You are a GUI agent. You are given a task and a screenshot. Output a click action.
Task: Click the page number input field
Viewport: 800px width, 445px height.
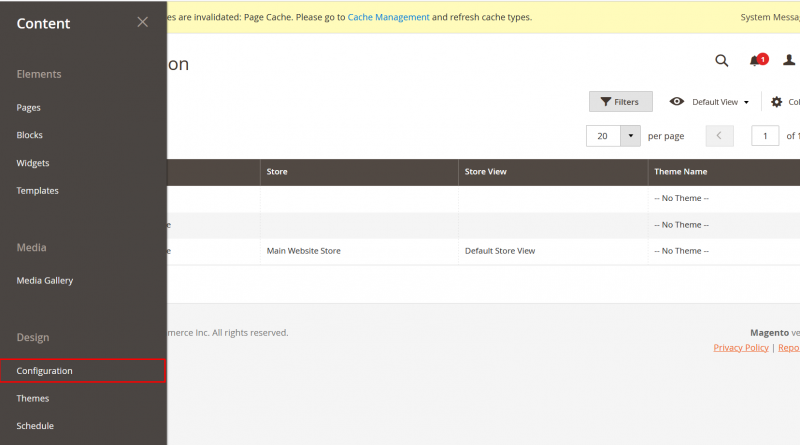[765, 135]
